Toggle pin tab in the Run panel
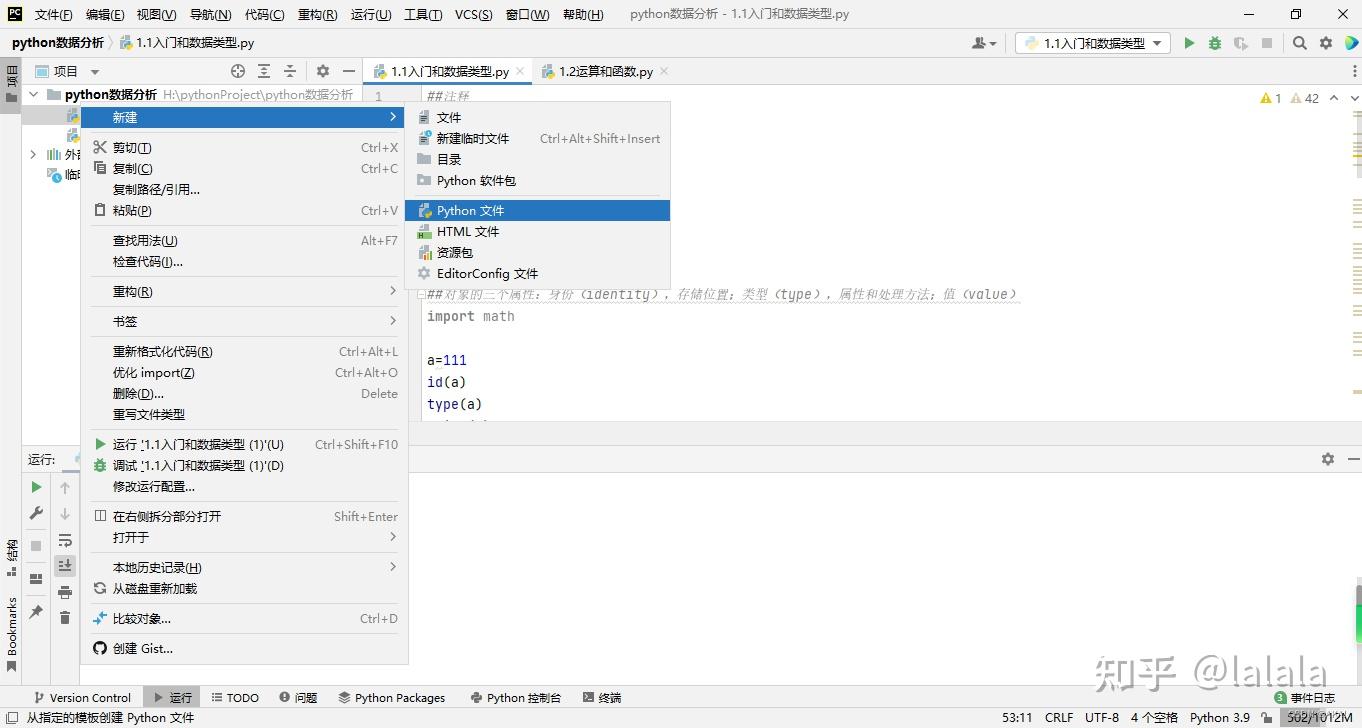1362x728 pixels. point(36,612)
